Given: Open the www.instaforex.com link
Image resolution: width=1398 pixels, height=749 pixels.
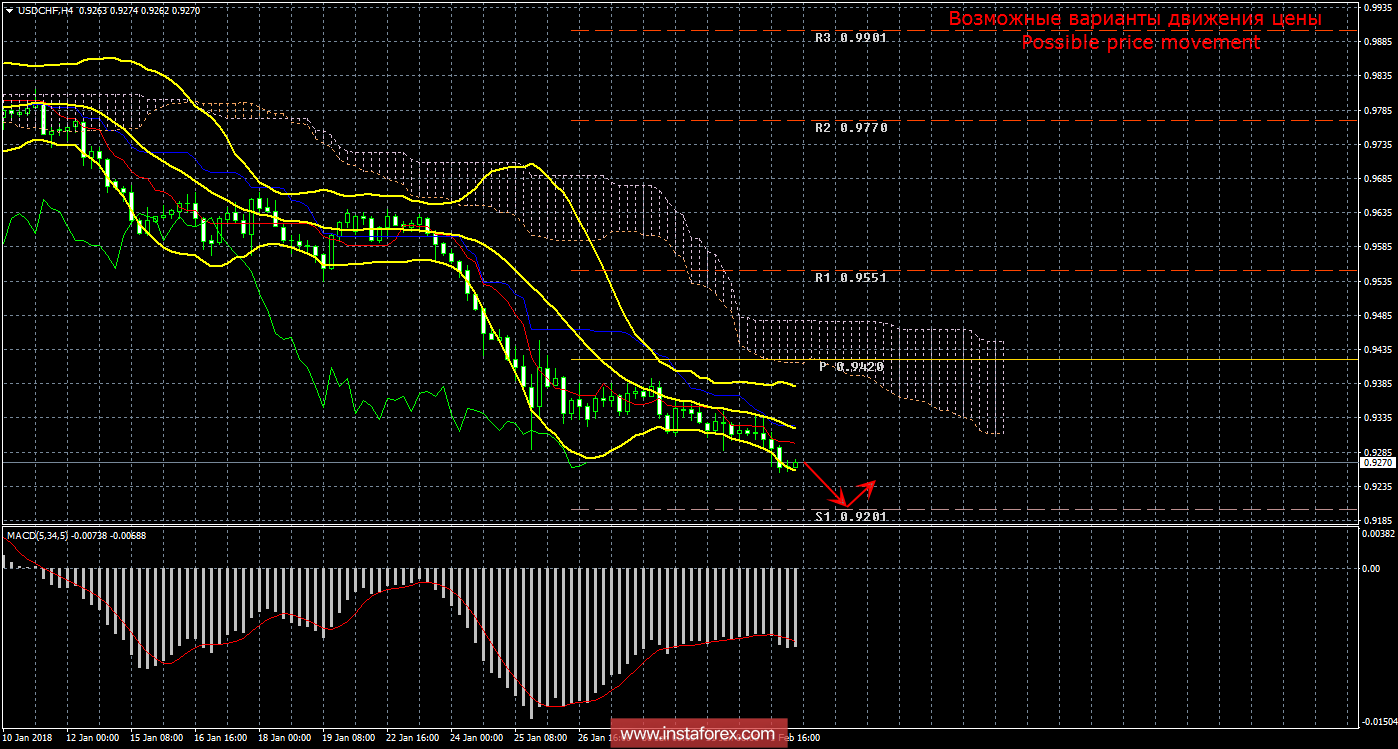Looking at the screenshot, I should pyautogui.click(x=697, y=735).
